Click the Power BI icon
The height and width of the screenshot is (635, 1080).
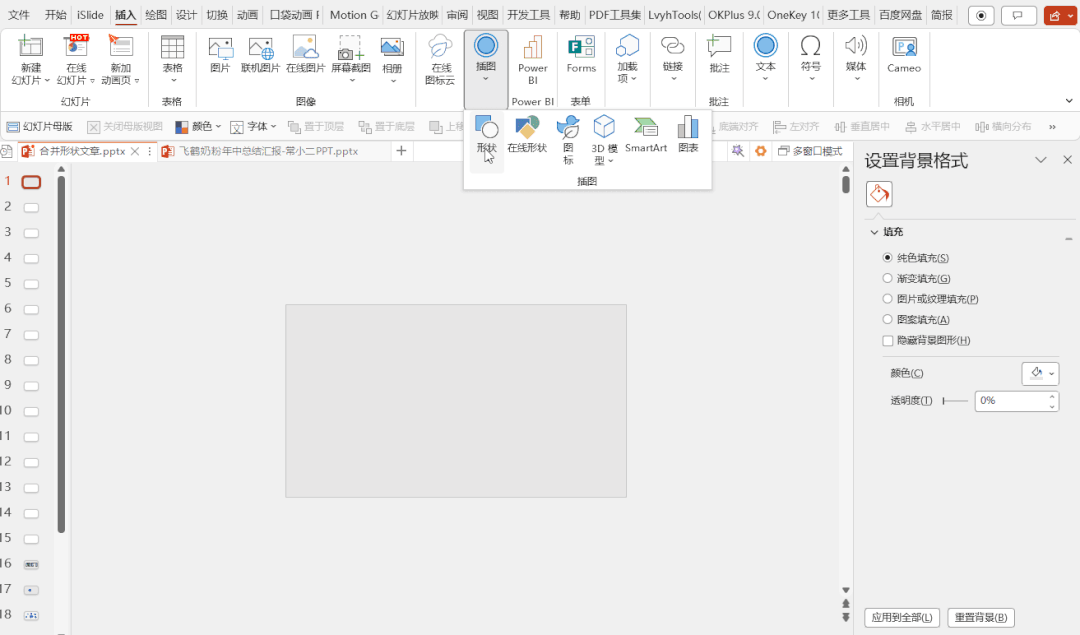tap(532, 48)
